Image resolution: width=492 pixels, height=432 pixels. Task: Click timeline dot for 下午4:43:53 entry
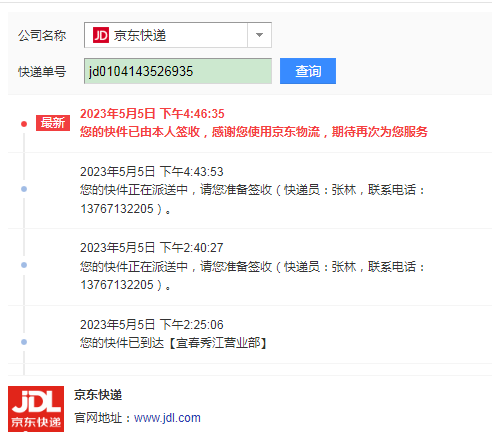24,189
